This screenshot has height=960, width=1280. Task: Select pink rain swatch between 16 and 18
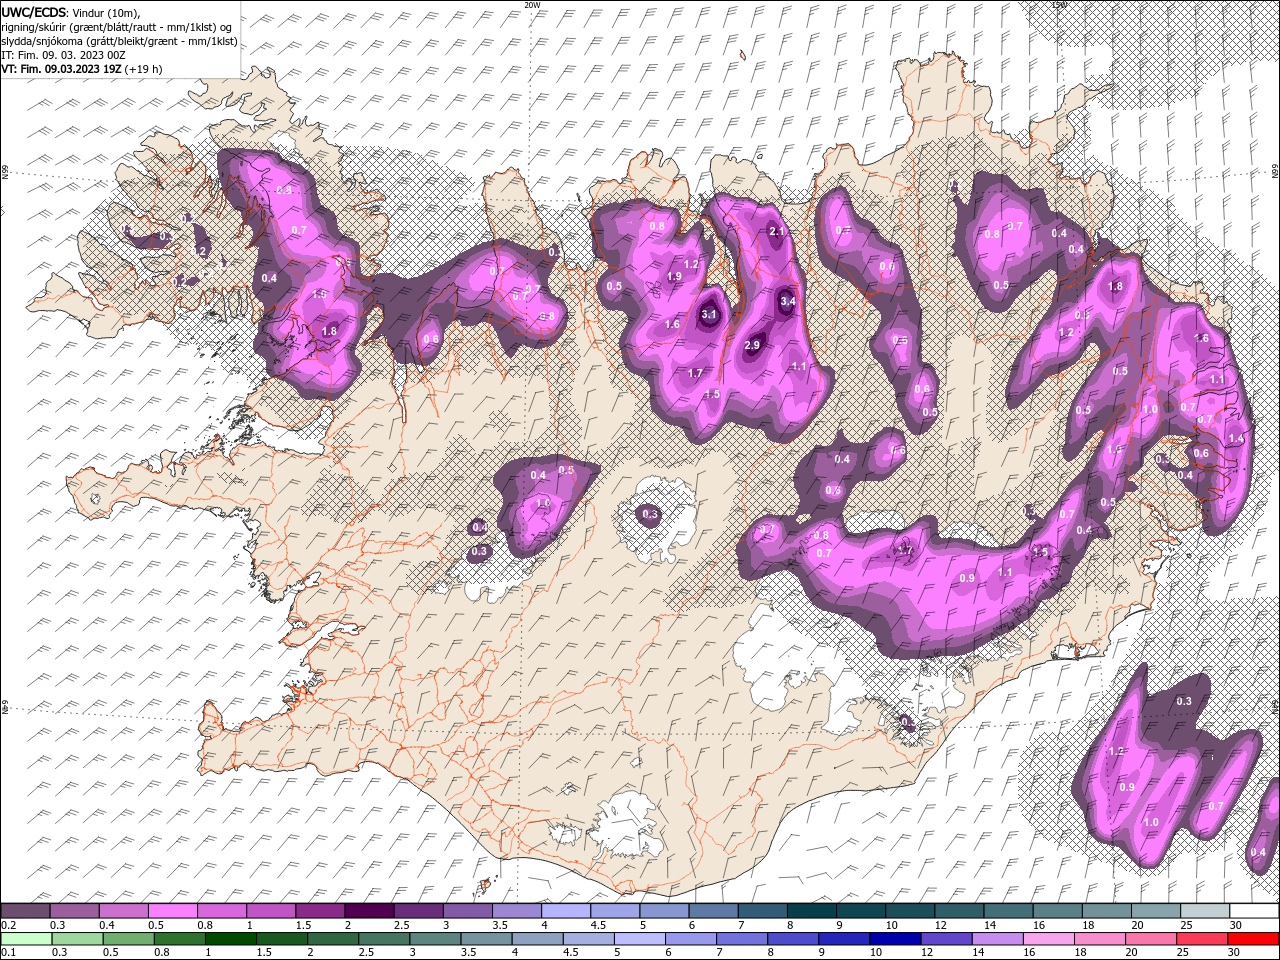click(1048, 939)
